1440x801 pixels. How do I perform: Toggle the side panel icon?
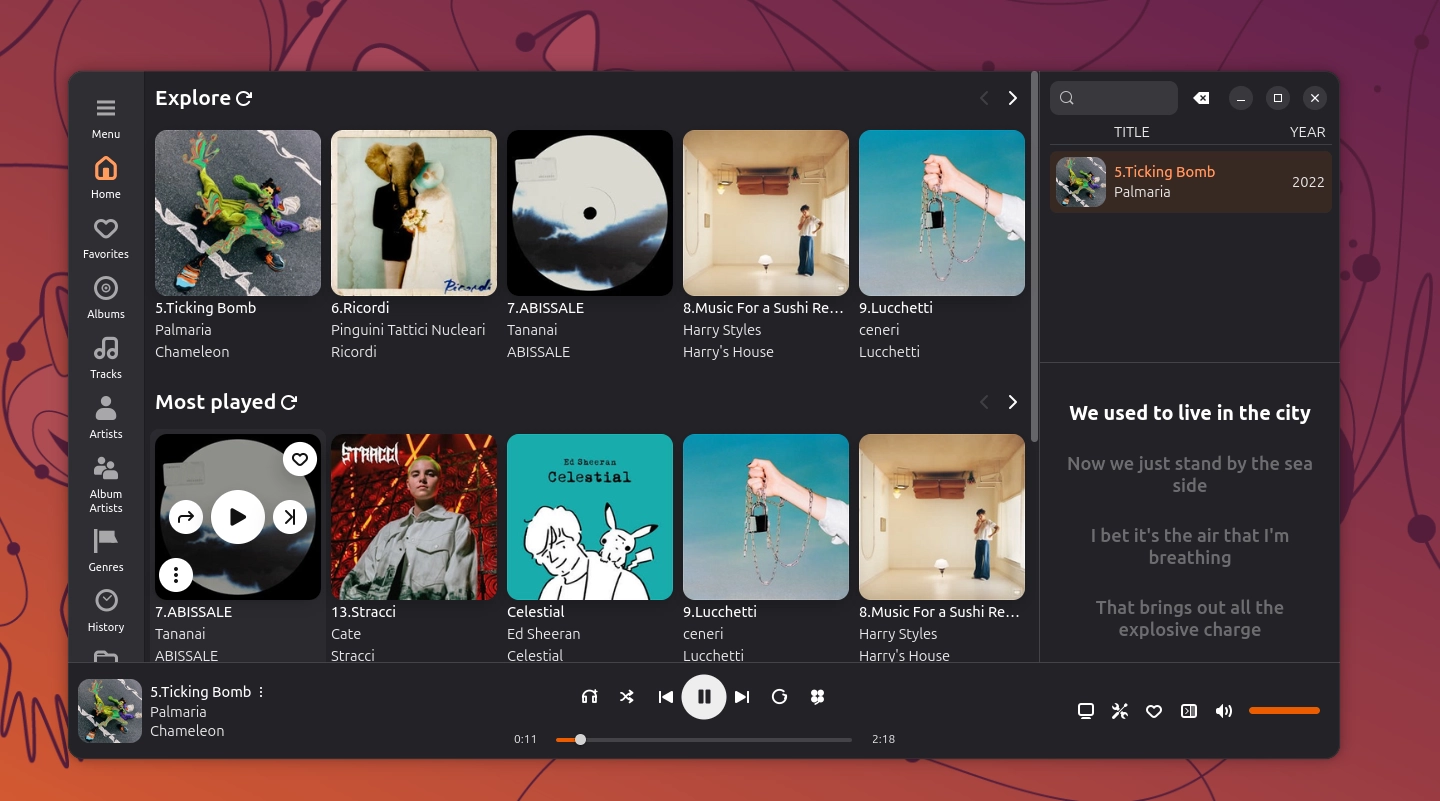click(1188, 711)
